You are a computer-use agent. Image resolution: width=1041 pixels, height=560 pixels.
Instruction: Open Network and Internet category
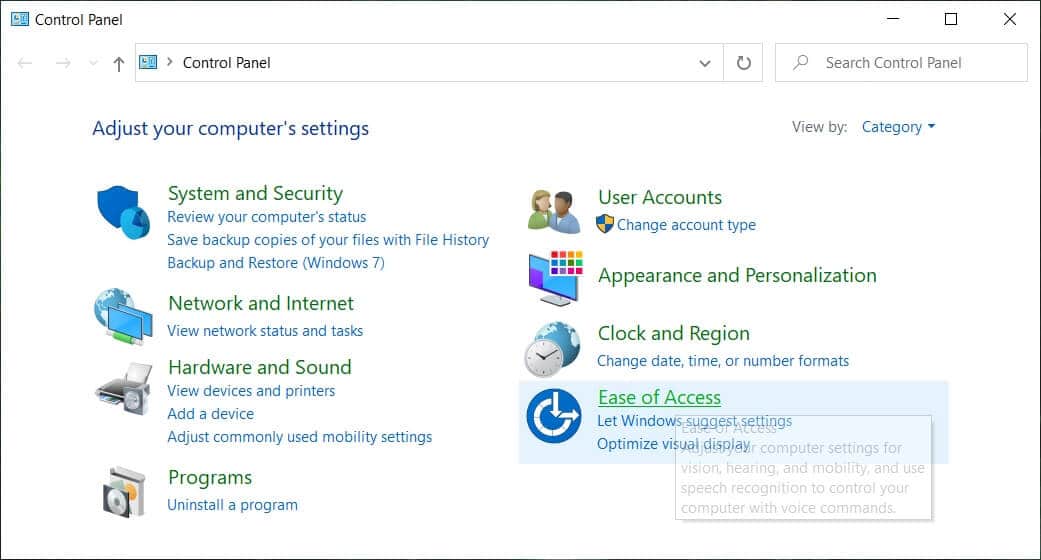(261, 304)
